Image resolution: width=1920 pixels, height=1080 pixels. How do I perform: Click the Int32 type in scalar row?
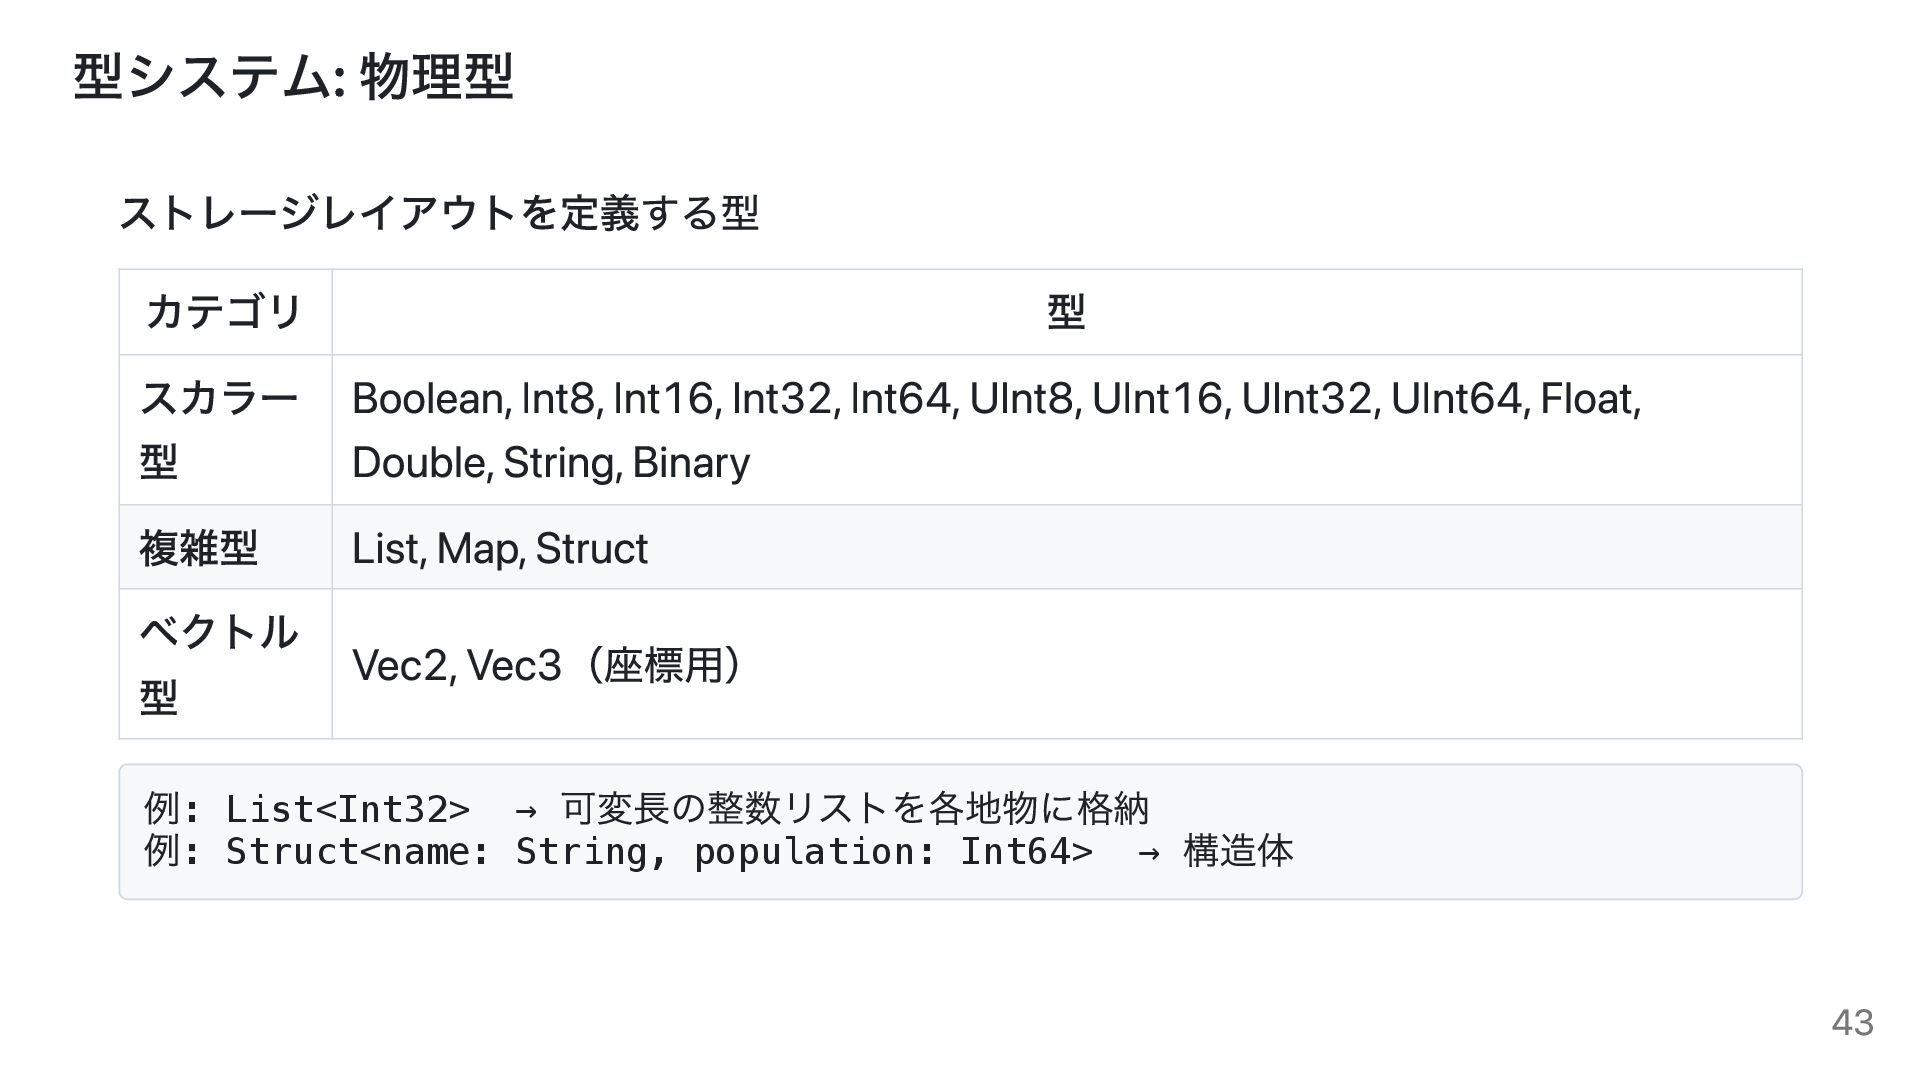[781, 399]
